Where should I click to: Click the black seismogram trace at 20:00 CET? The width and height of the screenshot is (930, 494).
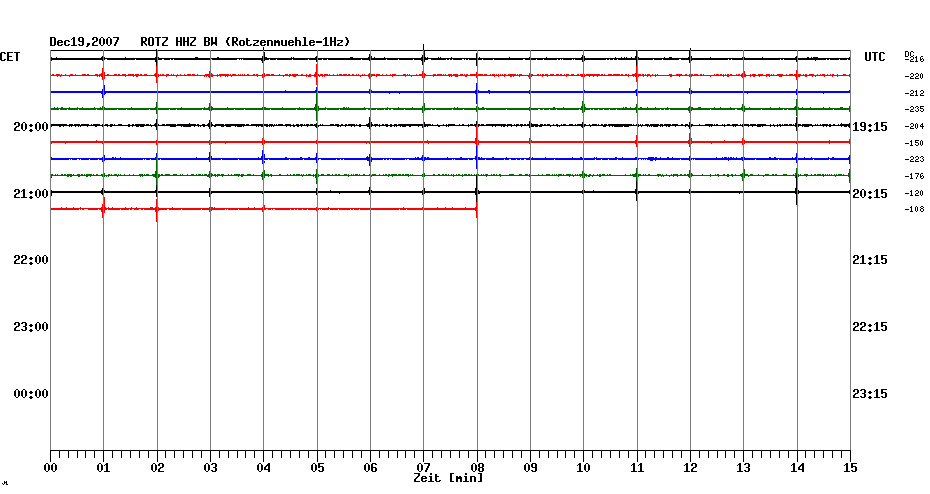[450, 126]
